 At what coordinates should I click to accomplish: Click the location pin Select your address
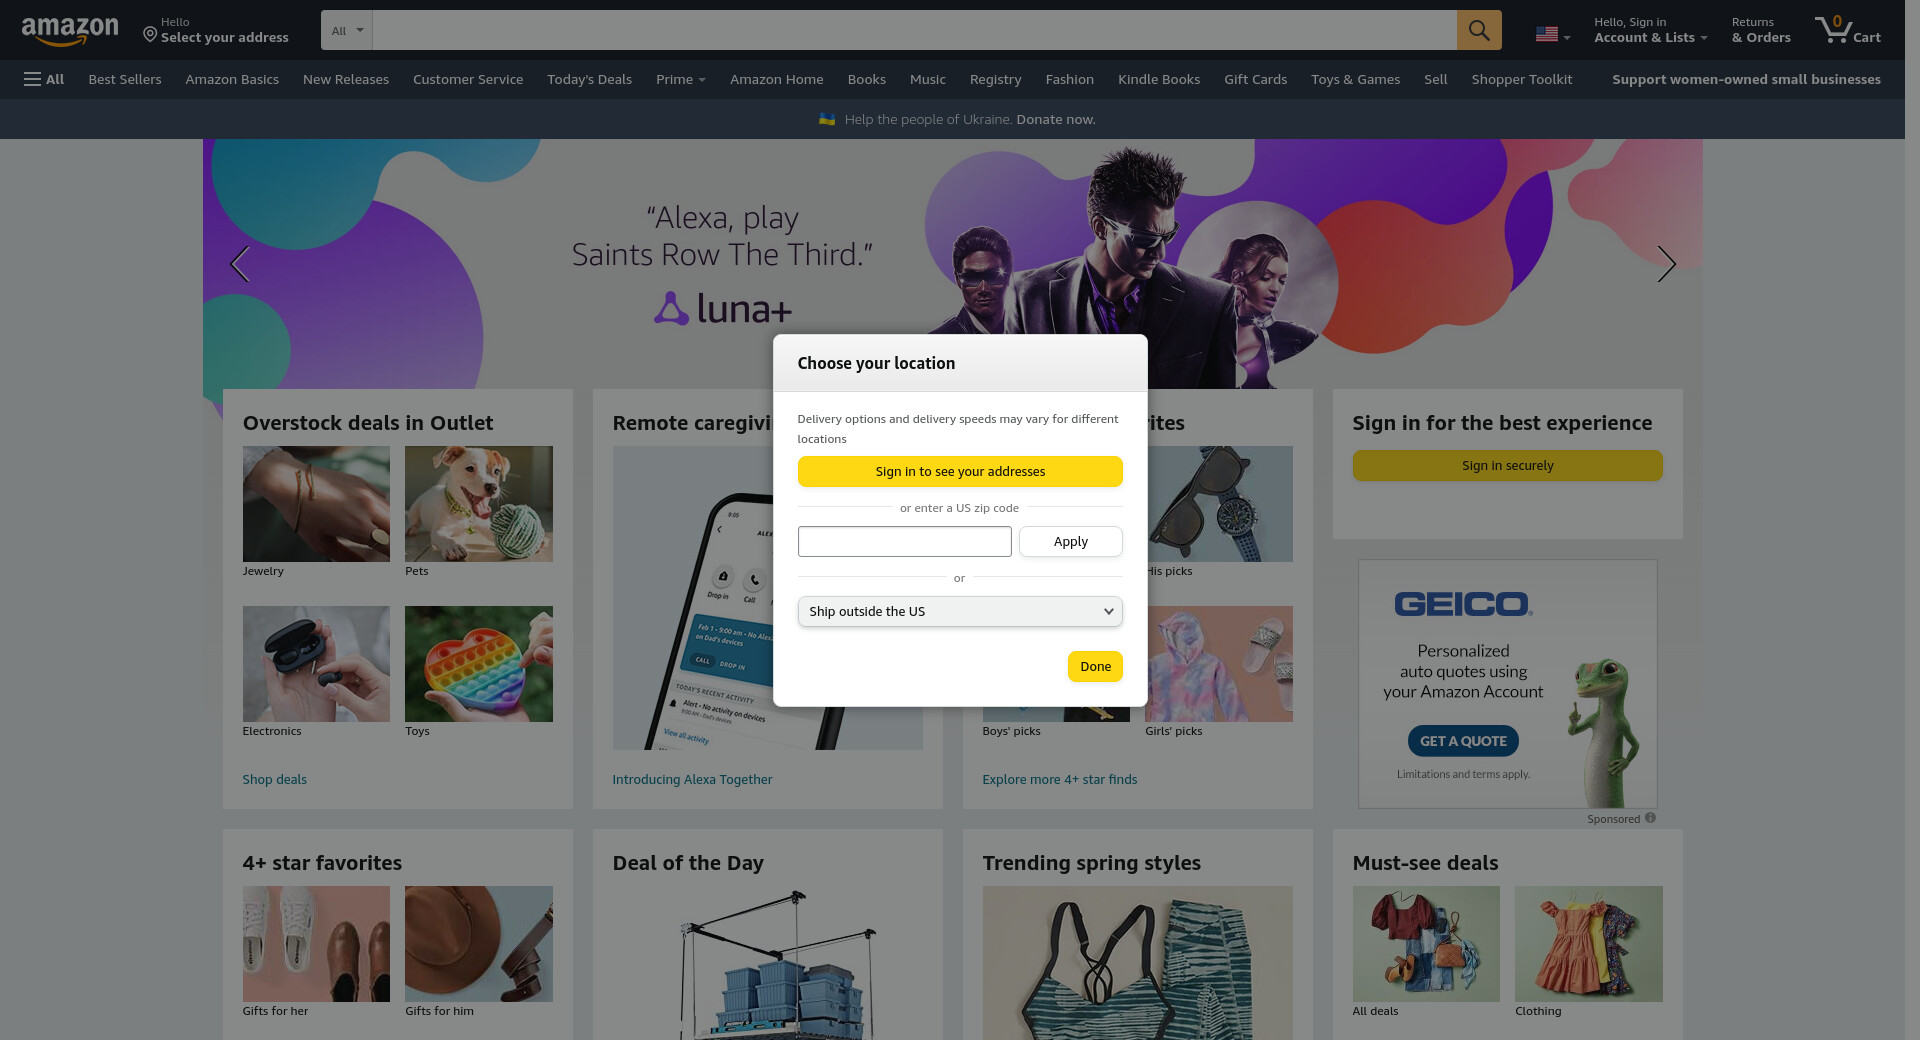click(215, 30)
